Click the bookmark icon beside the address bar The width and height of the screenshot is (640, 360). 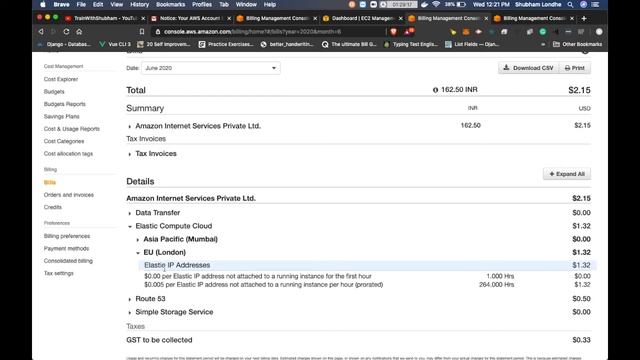click(x=142, y=31)
